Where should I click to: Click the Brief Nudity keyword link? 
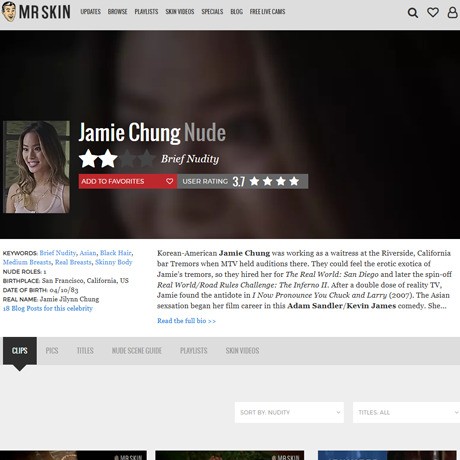(58, 253)
